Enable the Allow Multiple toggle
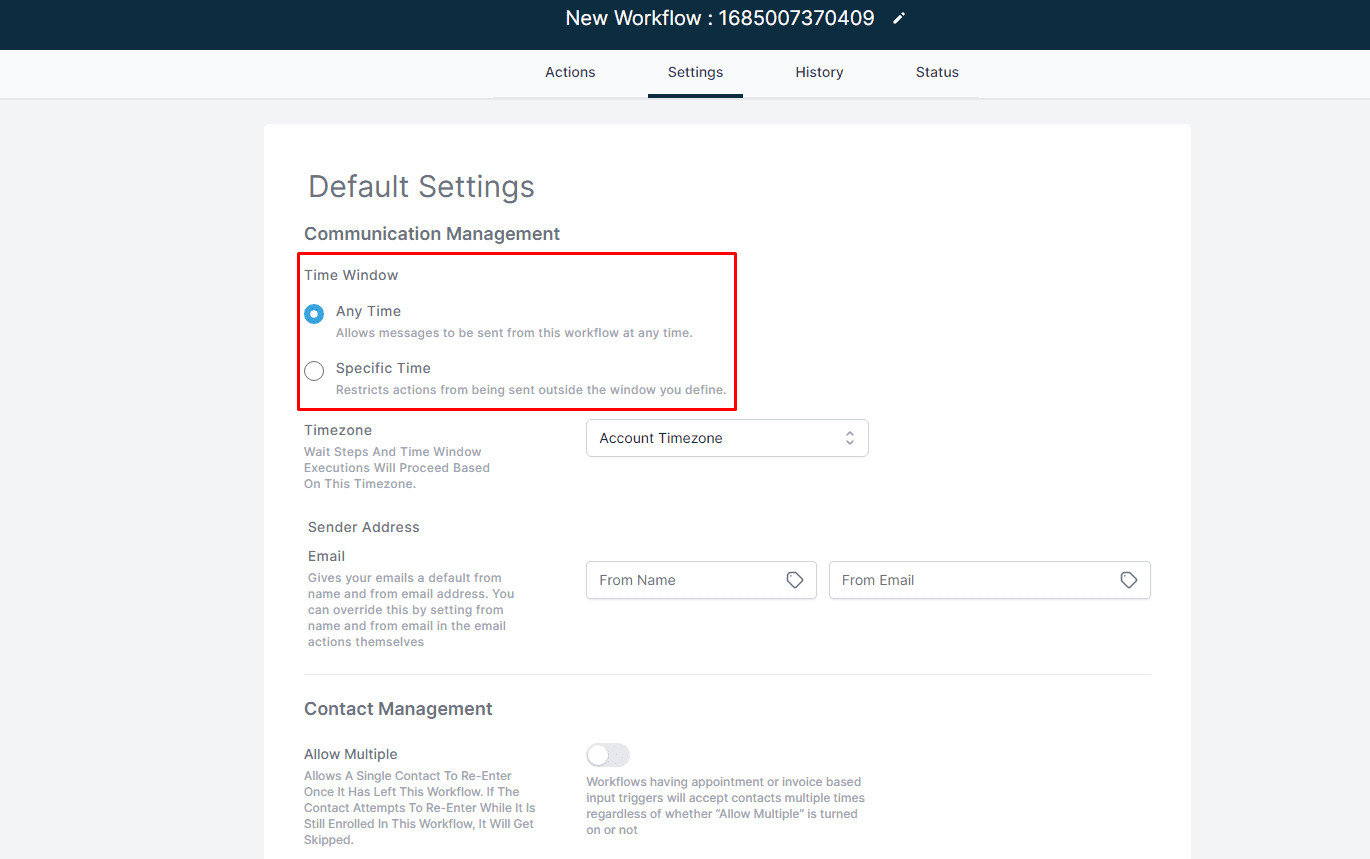The image size is (1370, 859). click(608, 755)
